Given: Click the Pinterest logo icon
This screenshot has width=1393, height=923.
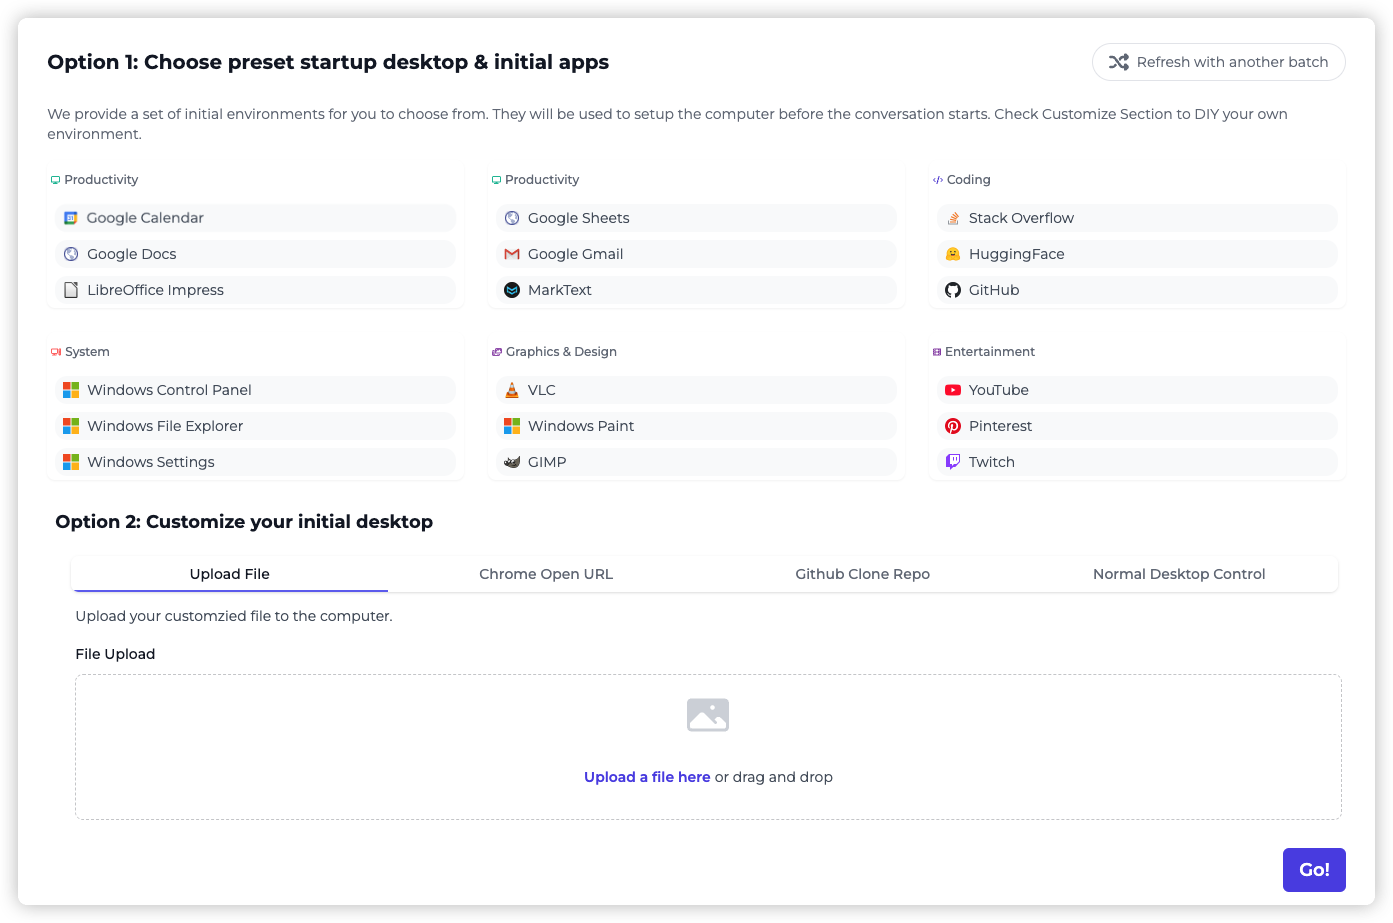Looking at the screenshot, I should (x=953, y=426).
